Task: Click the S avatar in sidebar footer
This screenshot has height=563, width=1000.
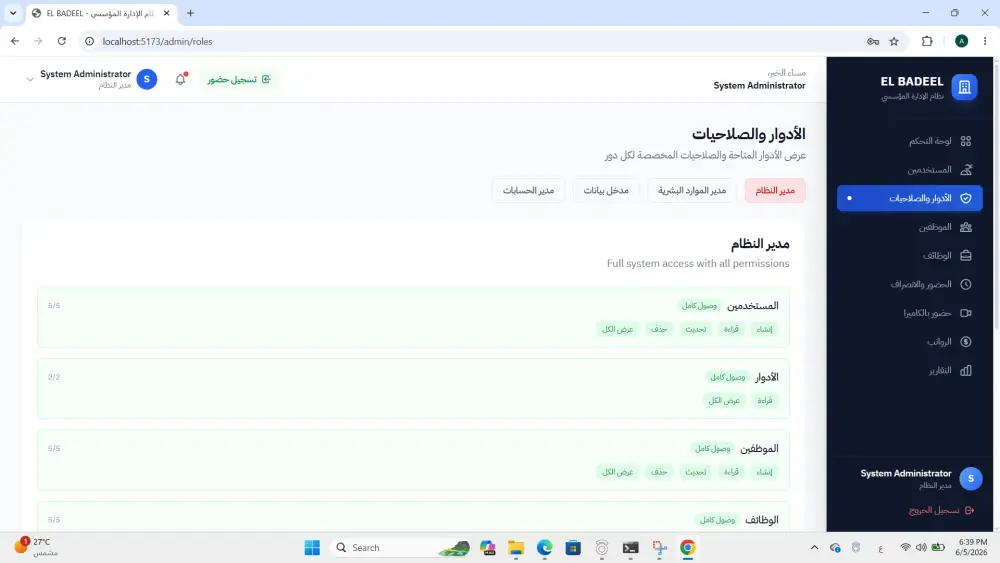Action: (971, 479)
